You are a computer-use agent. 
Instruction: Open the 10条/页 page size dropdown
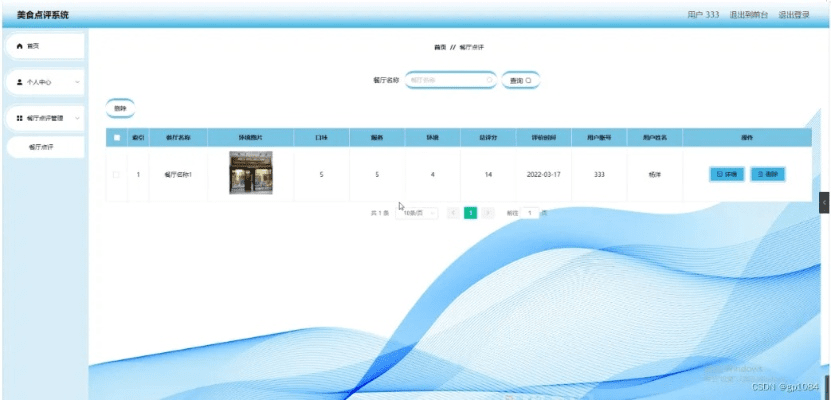click(x=417, y=213)
